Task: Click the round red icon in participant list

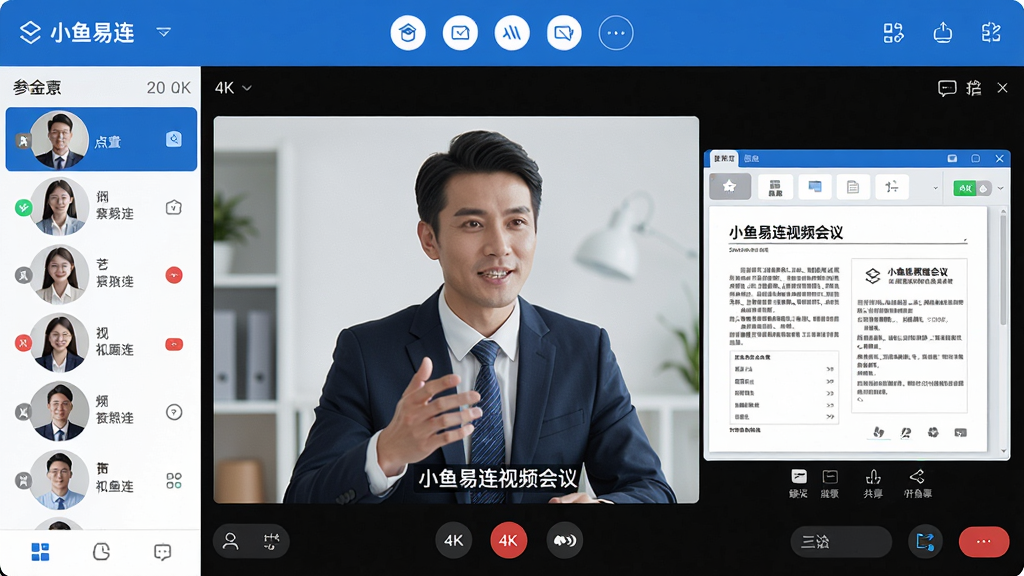Action: click(x=174, y=275)
